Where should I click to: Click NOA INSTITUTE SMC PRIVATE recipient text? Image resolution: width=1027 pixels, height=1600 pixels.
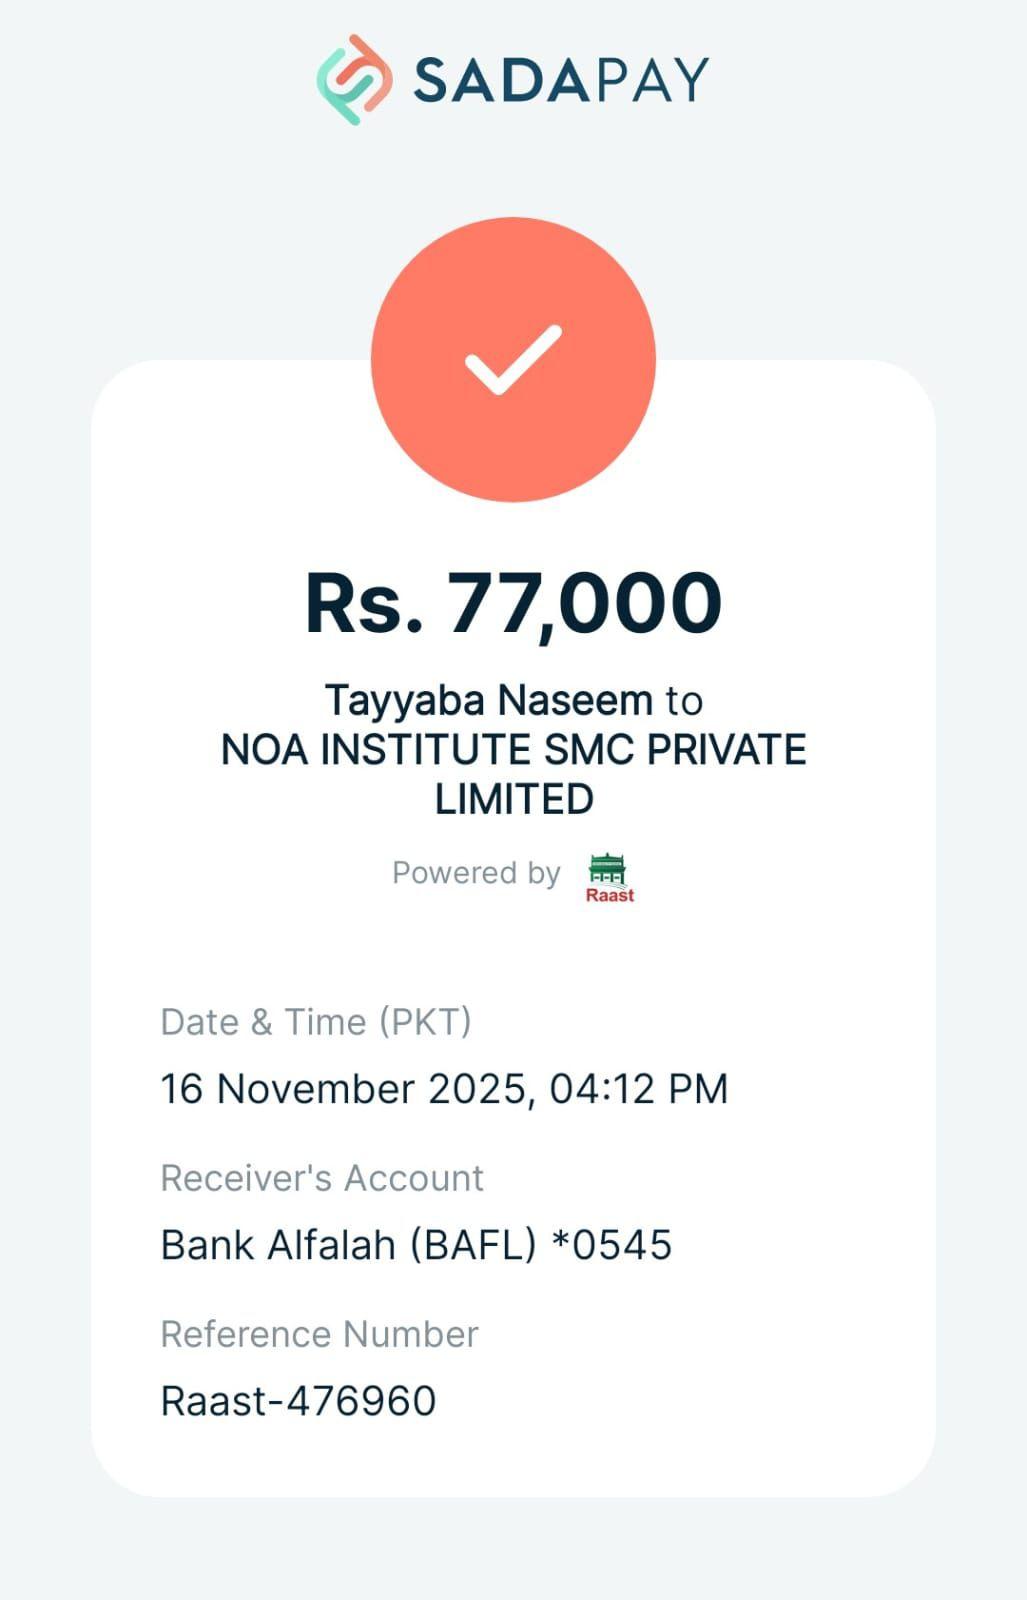(x=513, y=750)
